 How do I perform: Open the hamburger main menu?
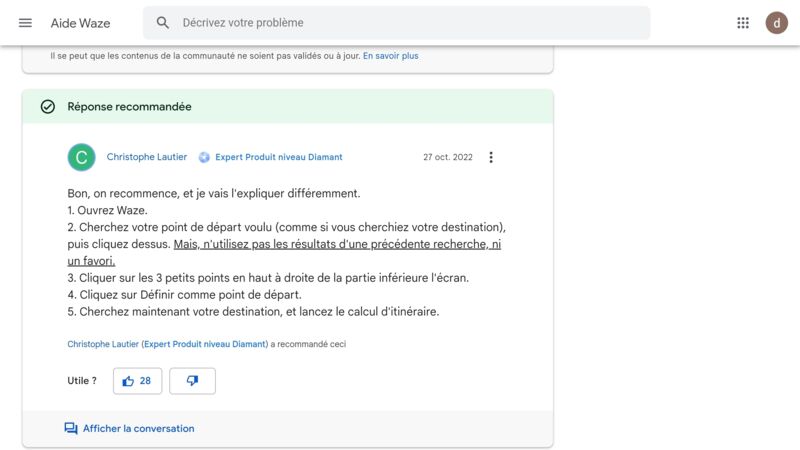[25, 23]
